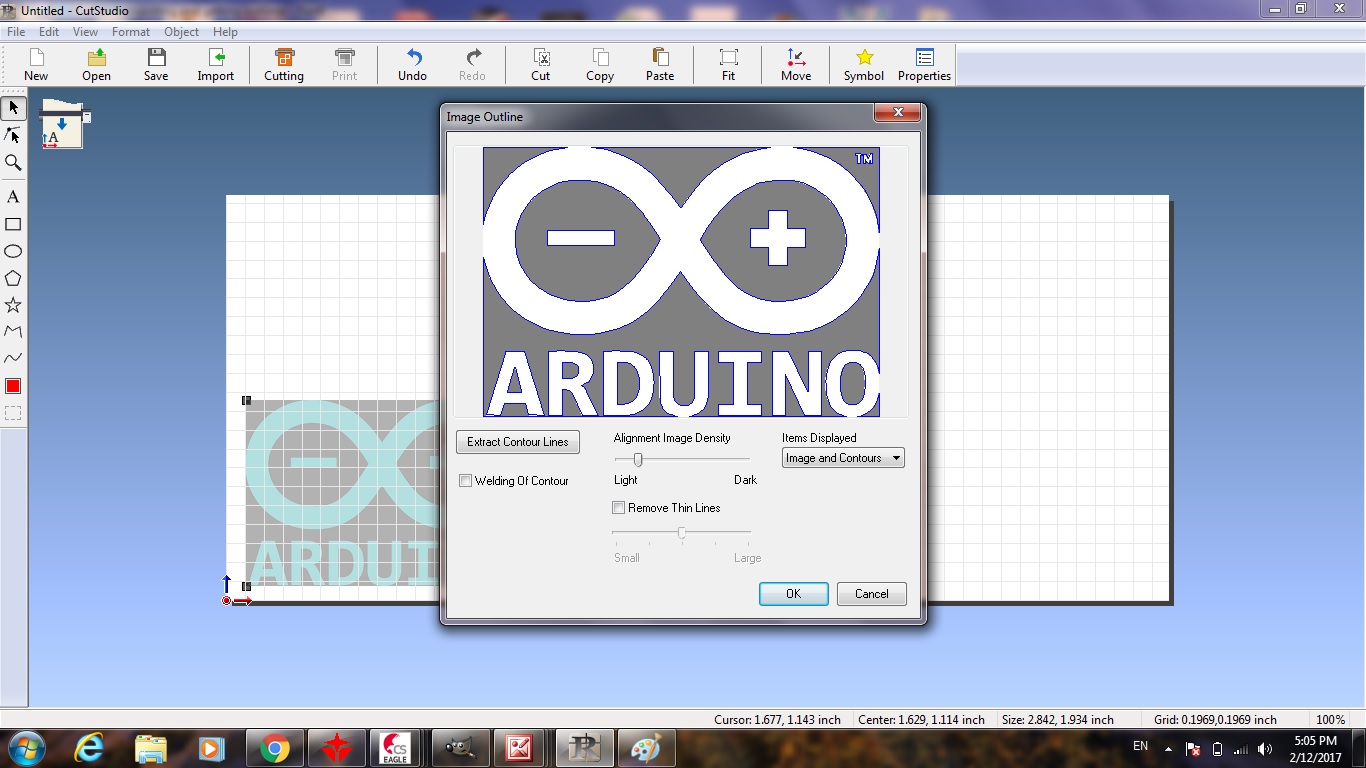Click the Move toolbar icon

(796, 65)
